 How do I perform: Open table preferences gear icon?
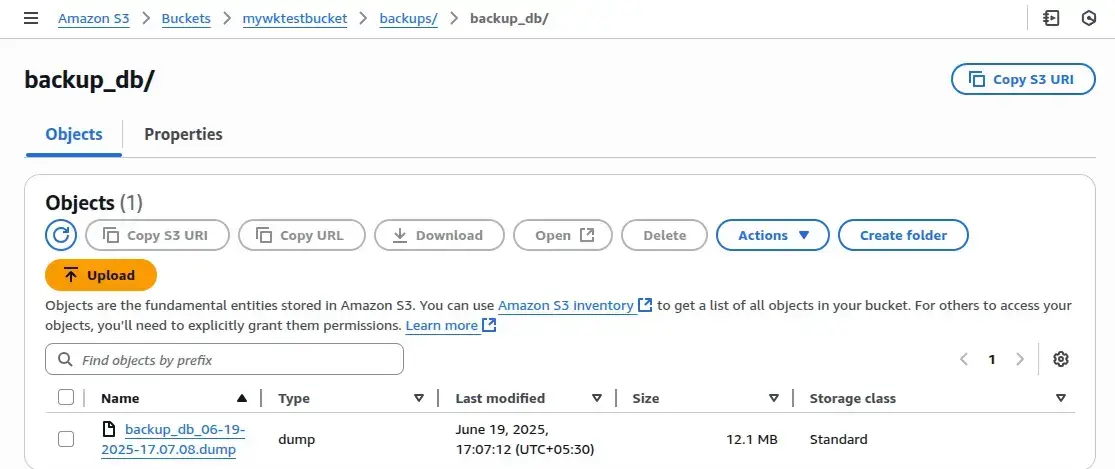[1061, 360]
